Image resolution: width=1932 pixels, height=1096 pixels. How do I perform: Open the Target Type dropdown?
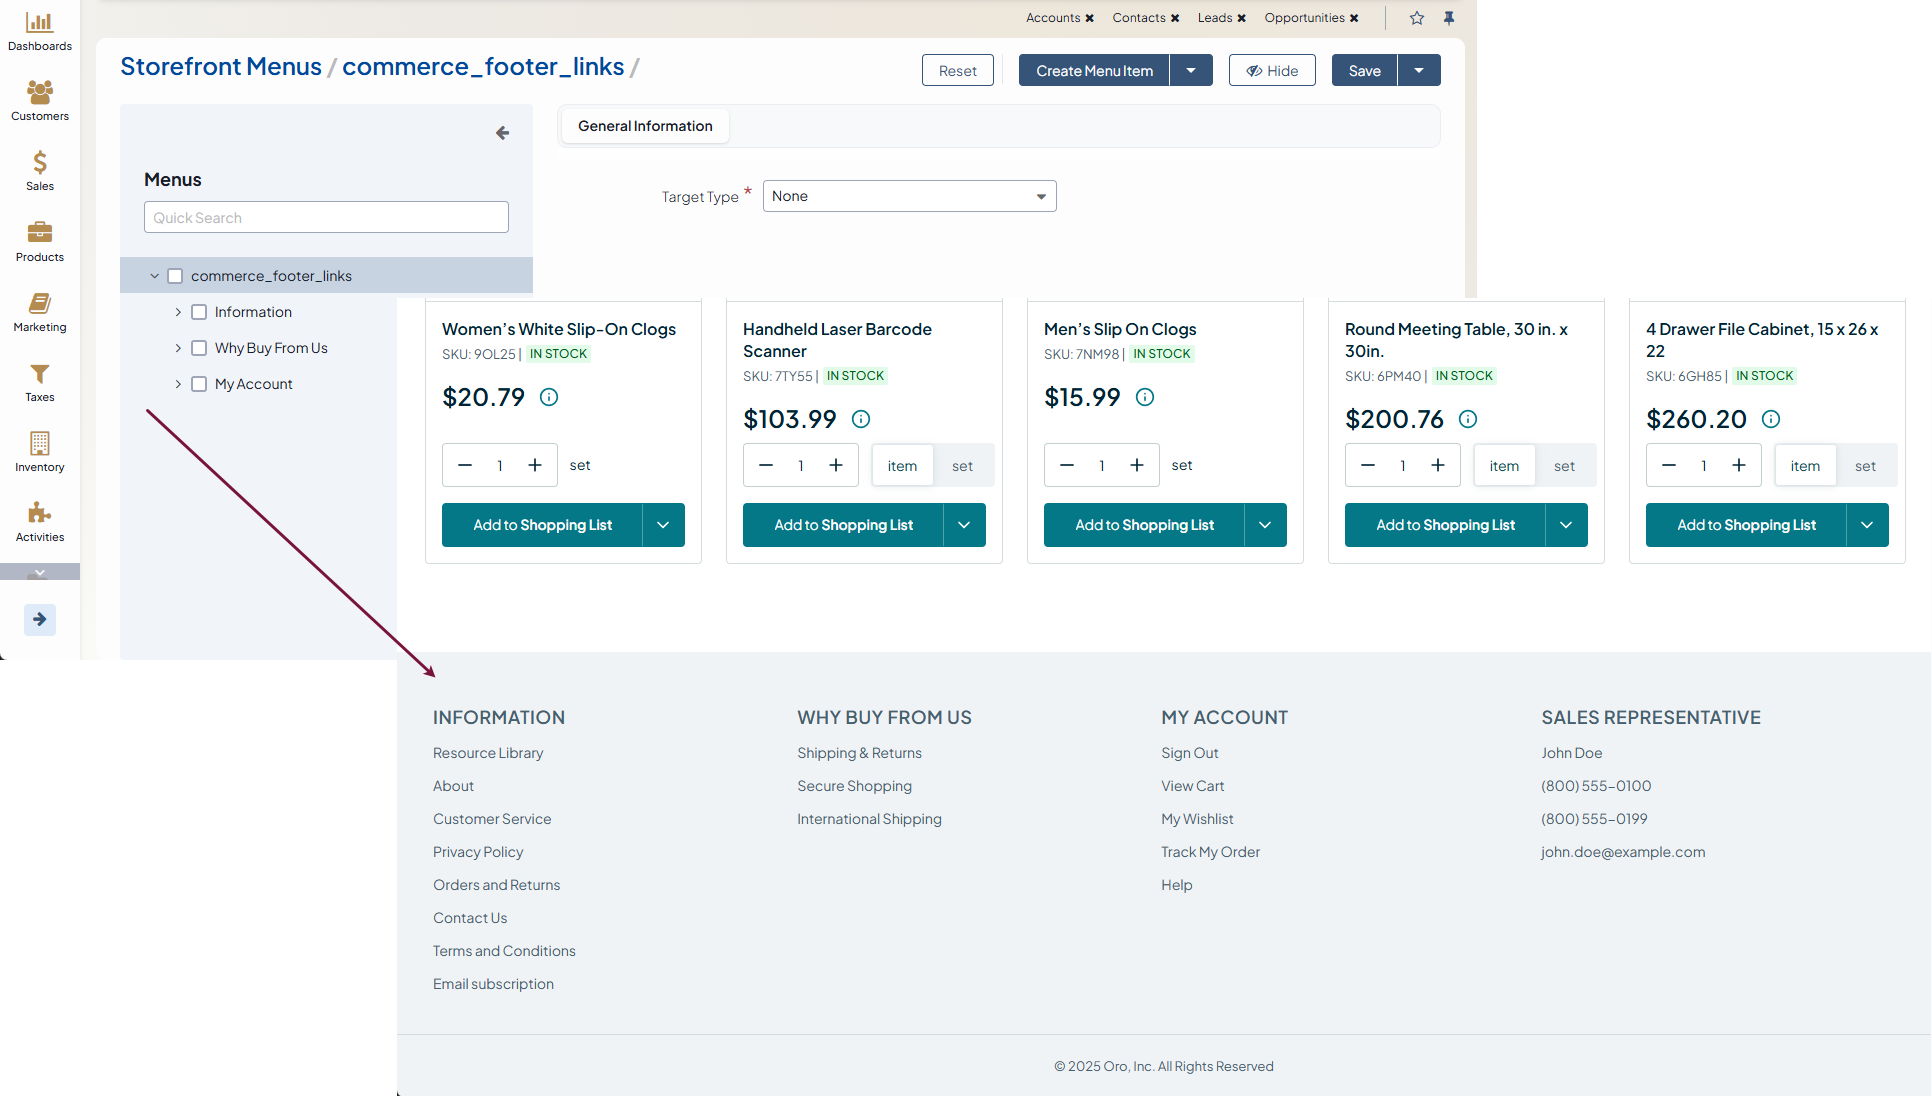[908, 196]
